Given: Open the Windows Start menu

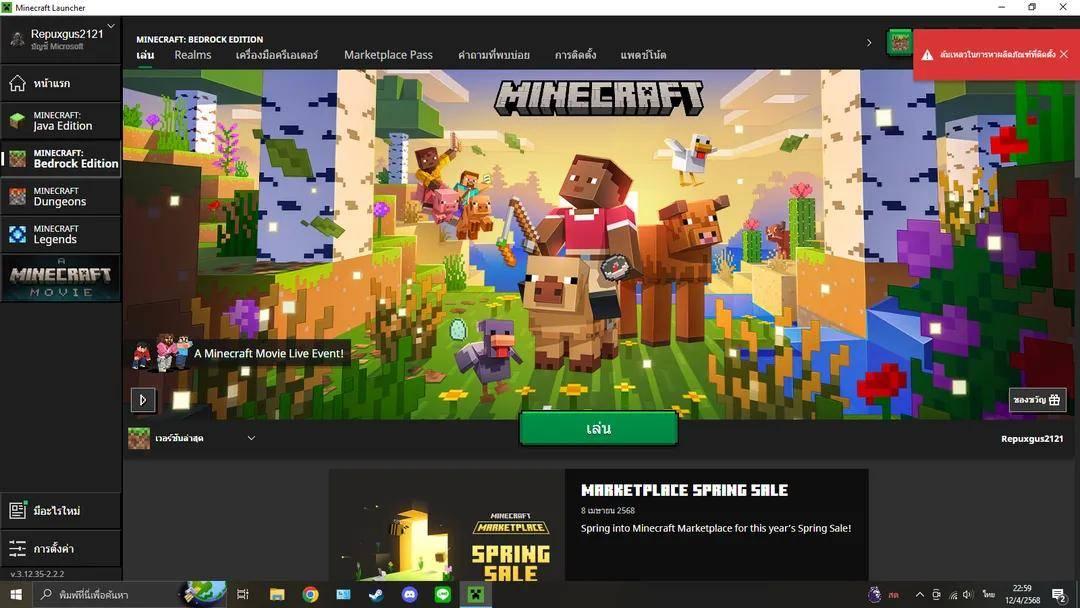Looking at the screenshot, I should coord(16,594).
